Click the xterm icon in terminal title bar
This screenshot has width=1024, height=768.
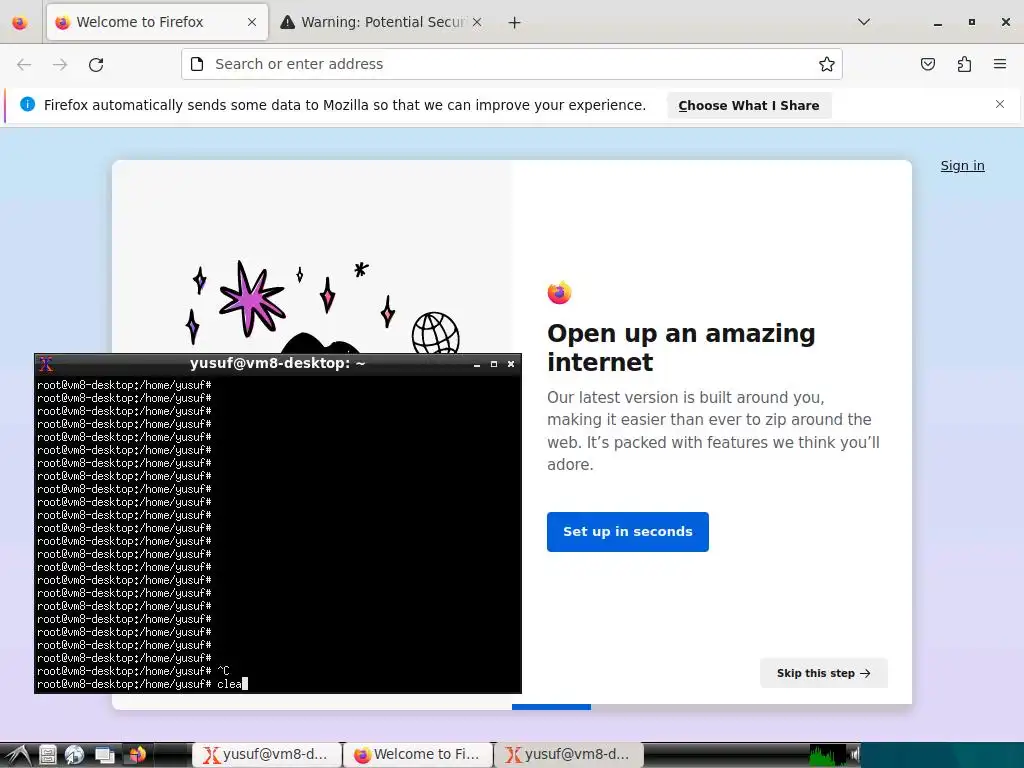(x=46, y=364)
